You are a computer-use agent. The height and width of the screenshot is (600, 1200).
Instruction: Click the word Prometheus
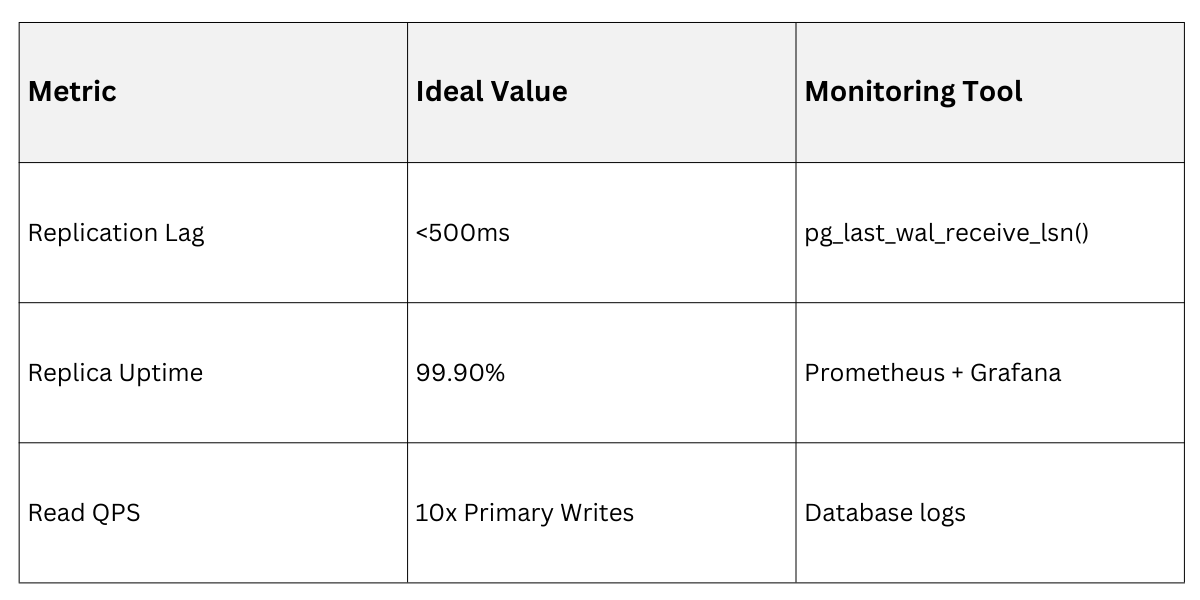[x=861, y=373]
